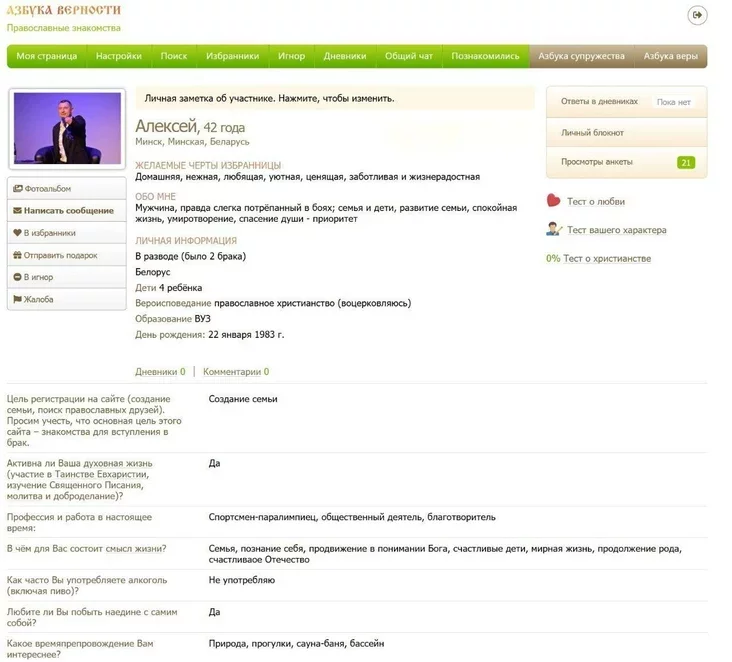Open the Комментарии 0 link
This screenshot has height=662, width=732.
point(236,372)
